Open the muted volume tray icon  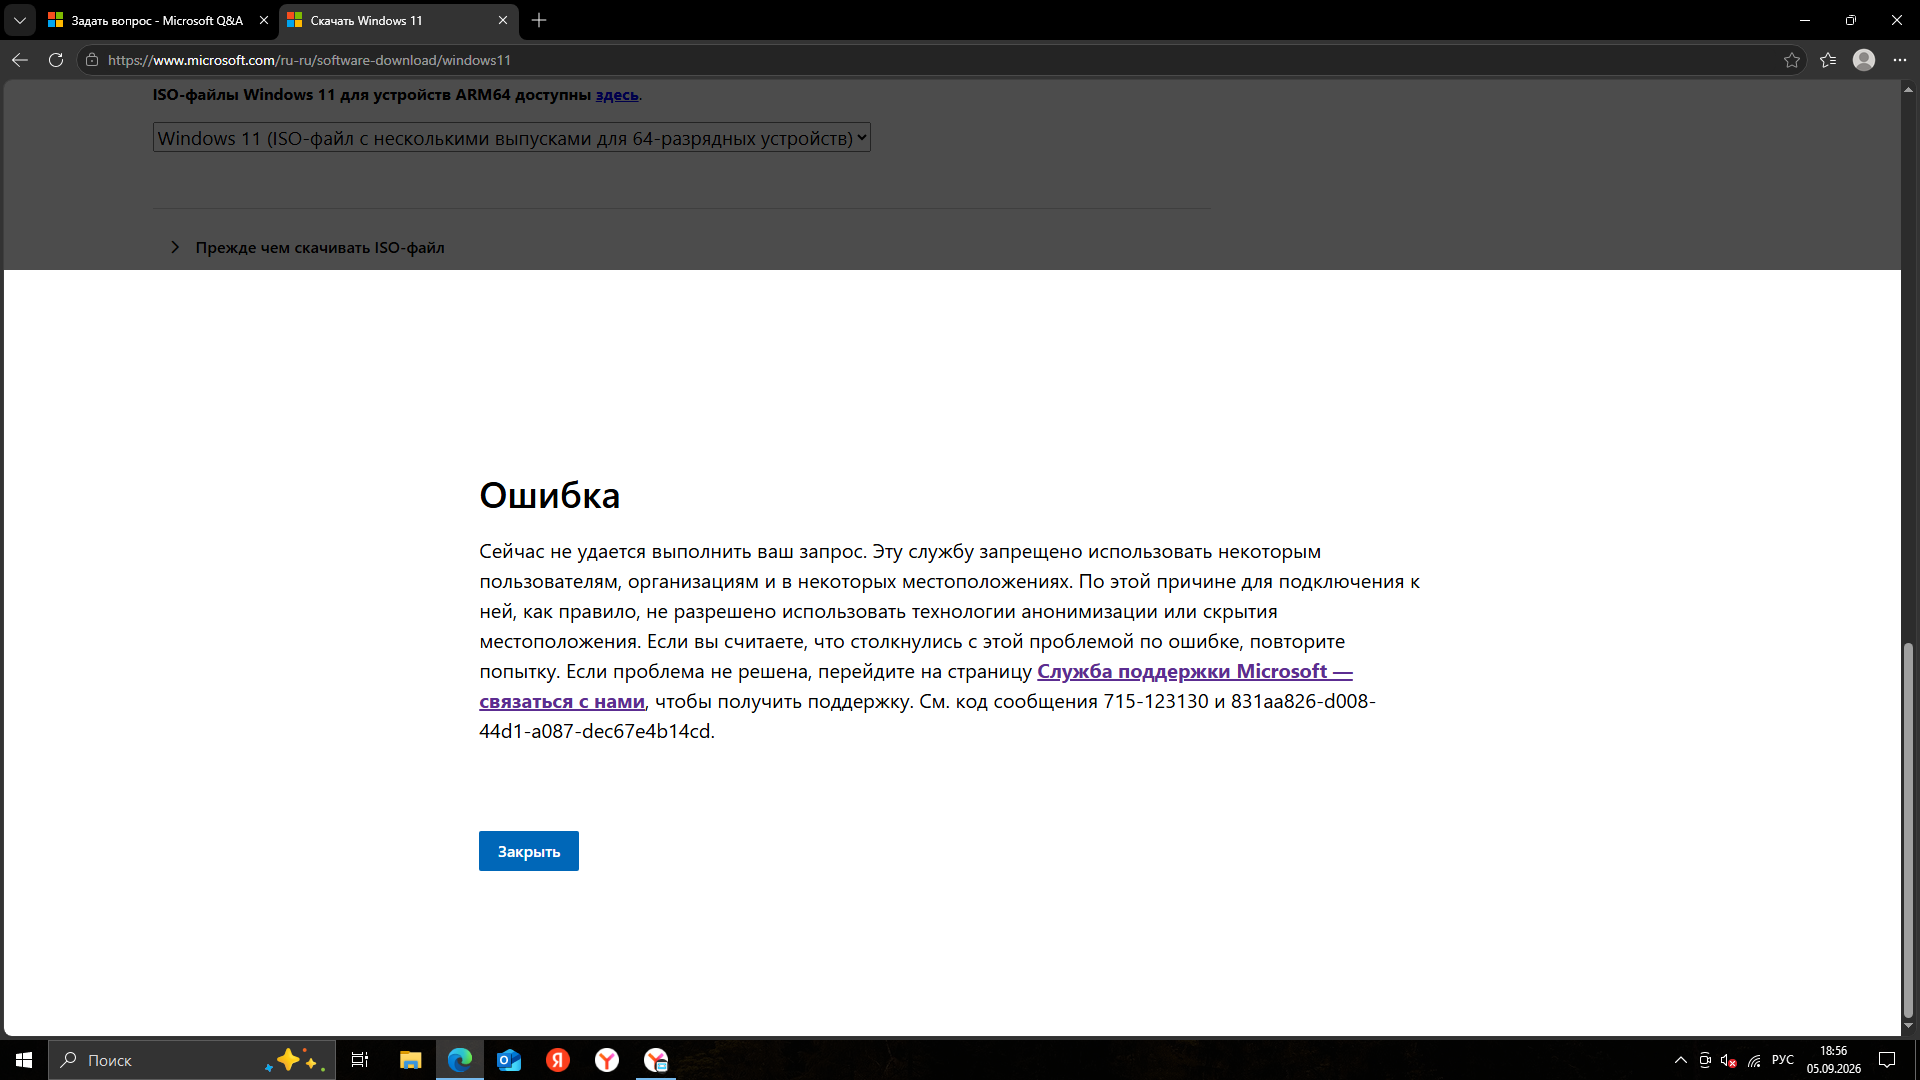pyautogui.click(x=1729, y=1060)
